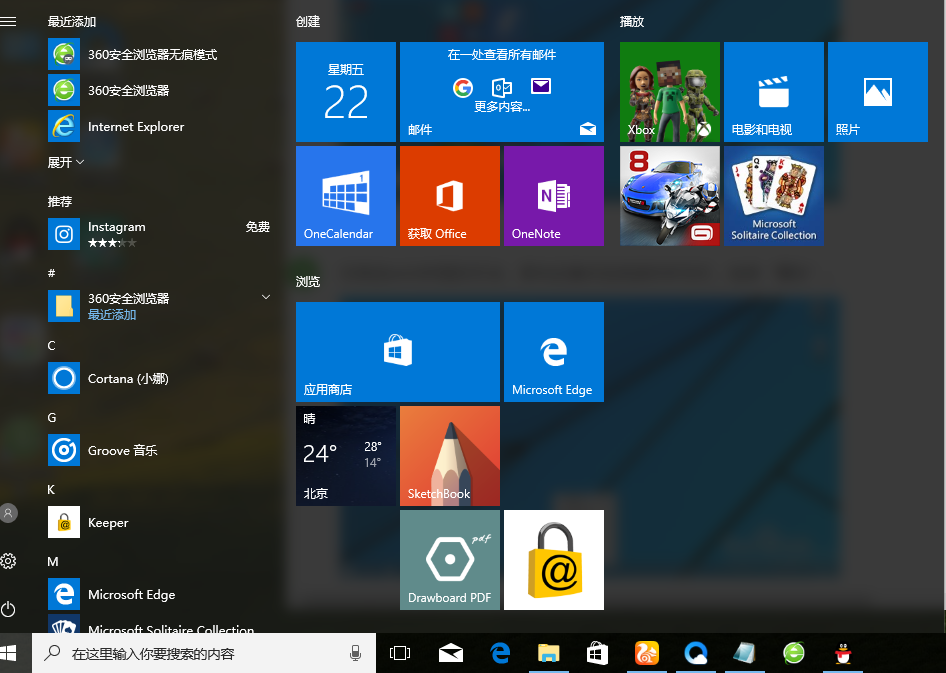Open the hamburger menu at top left

(x=9, y=20)
